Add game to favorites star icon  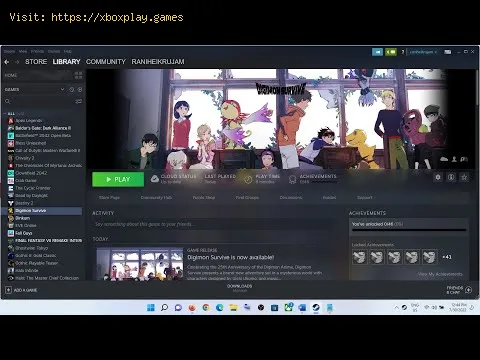pyautogui.click(x=464, y=177)
